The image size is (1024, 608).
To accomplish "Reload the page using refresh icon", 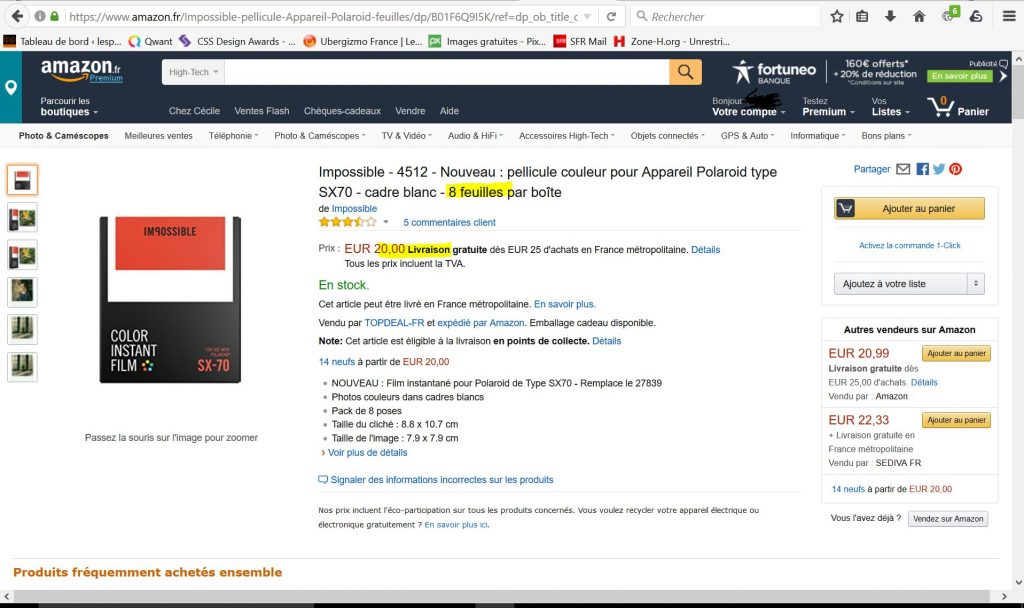I will (x=611, y=16).
